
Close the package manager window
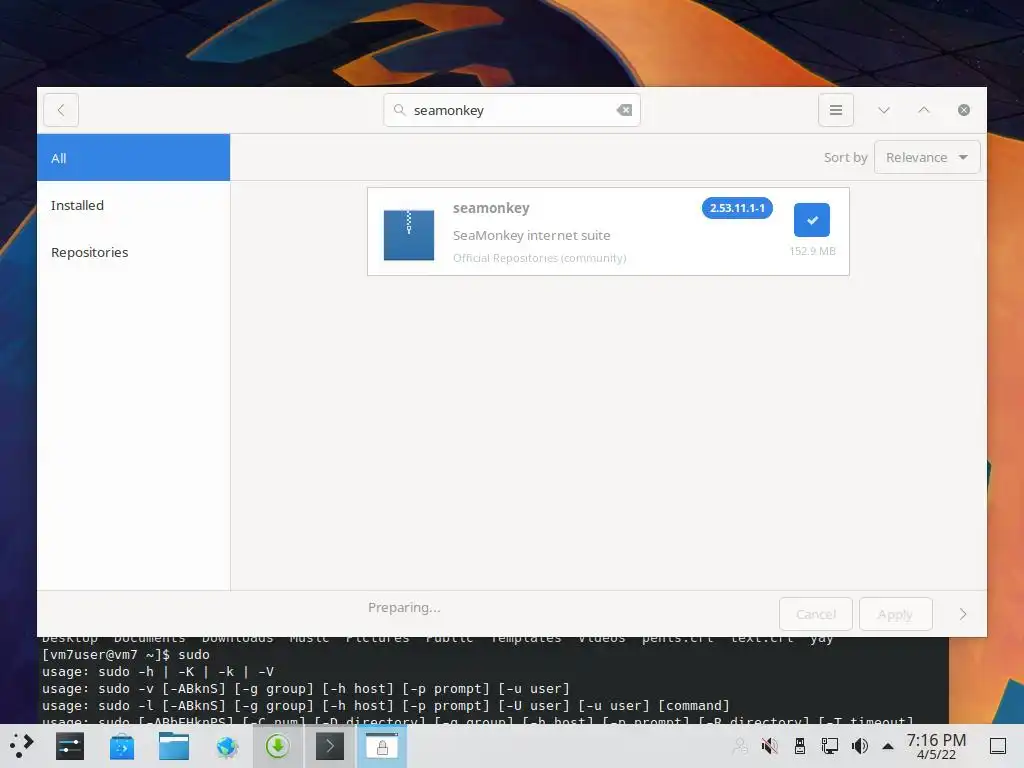coord(963,110)
